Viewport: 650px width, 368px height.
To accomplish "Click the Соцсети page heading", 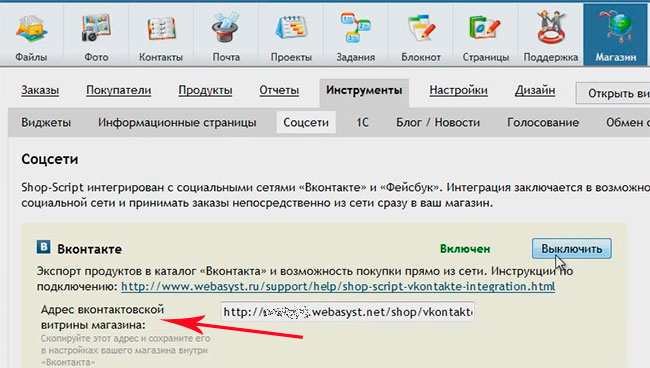I will 50,159.
